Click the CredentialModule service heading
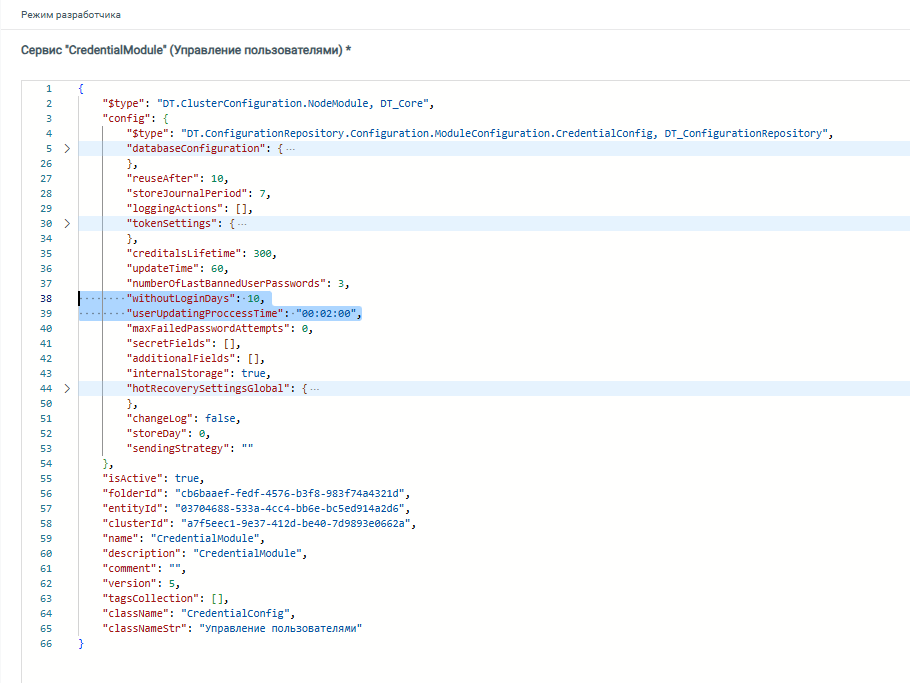The height and width of the screenshot is (683, 910). click(x=186, y=50)
